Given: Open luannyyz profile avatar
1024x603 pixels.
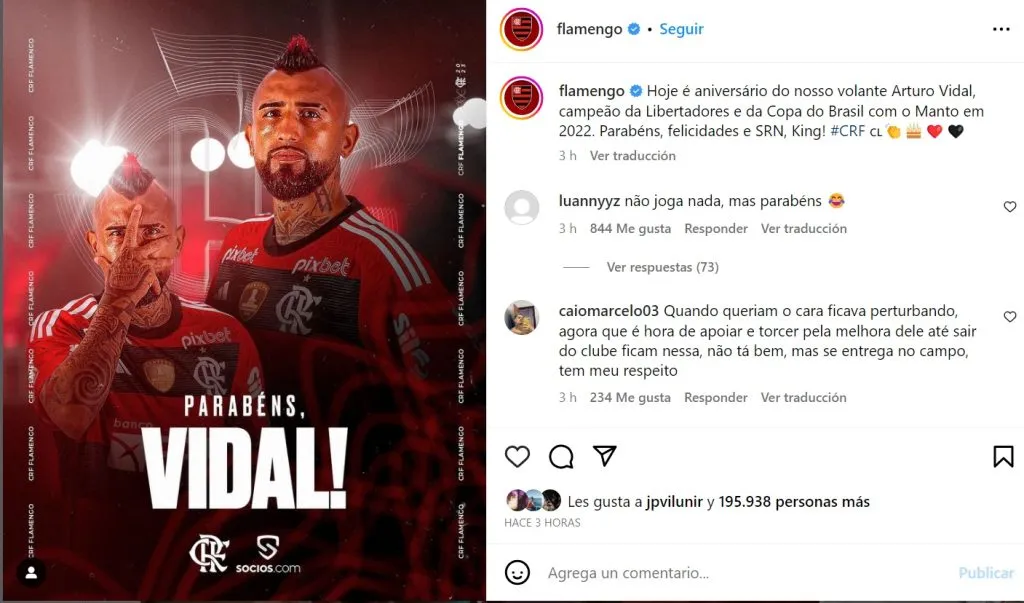Looking at the screenshot, I should tap(522, 207).
